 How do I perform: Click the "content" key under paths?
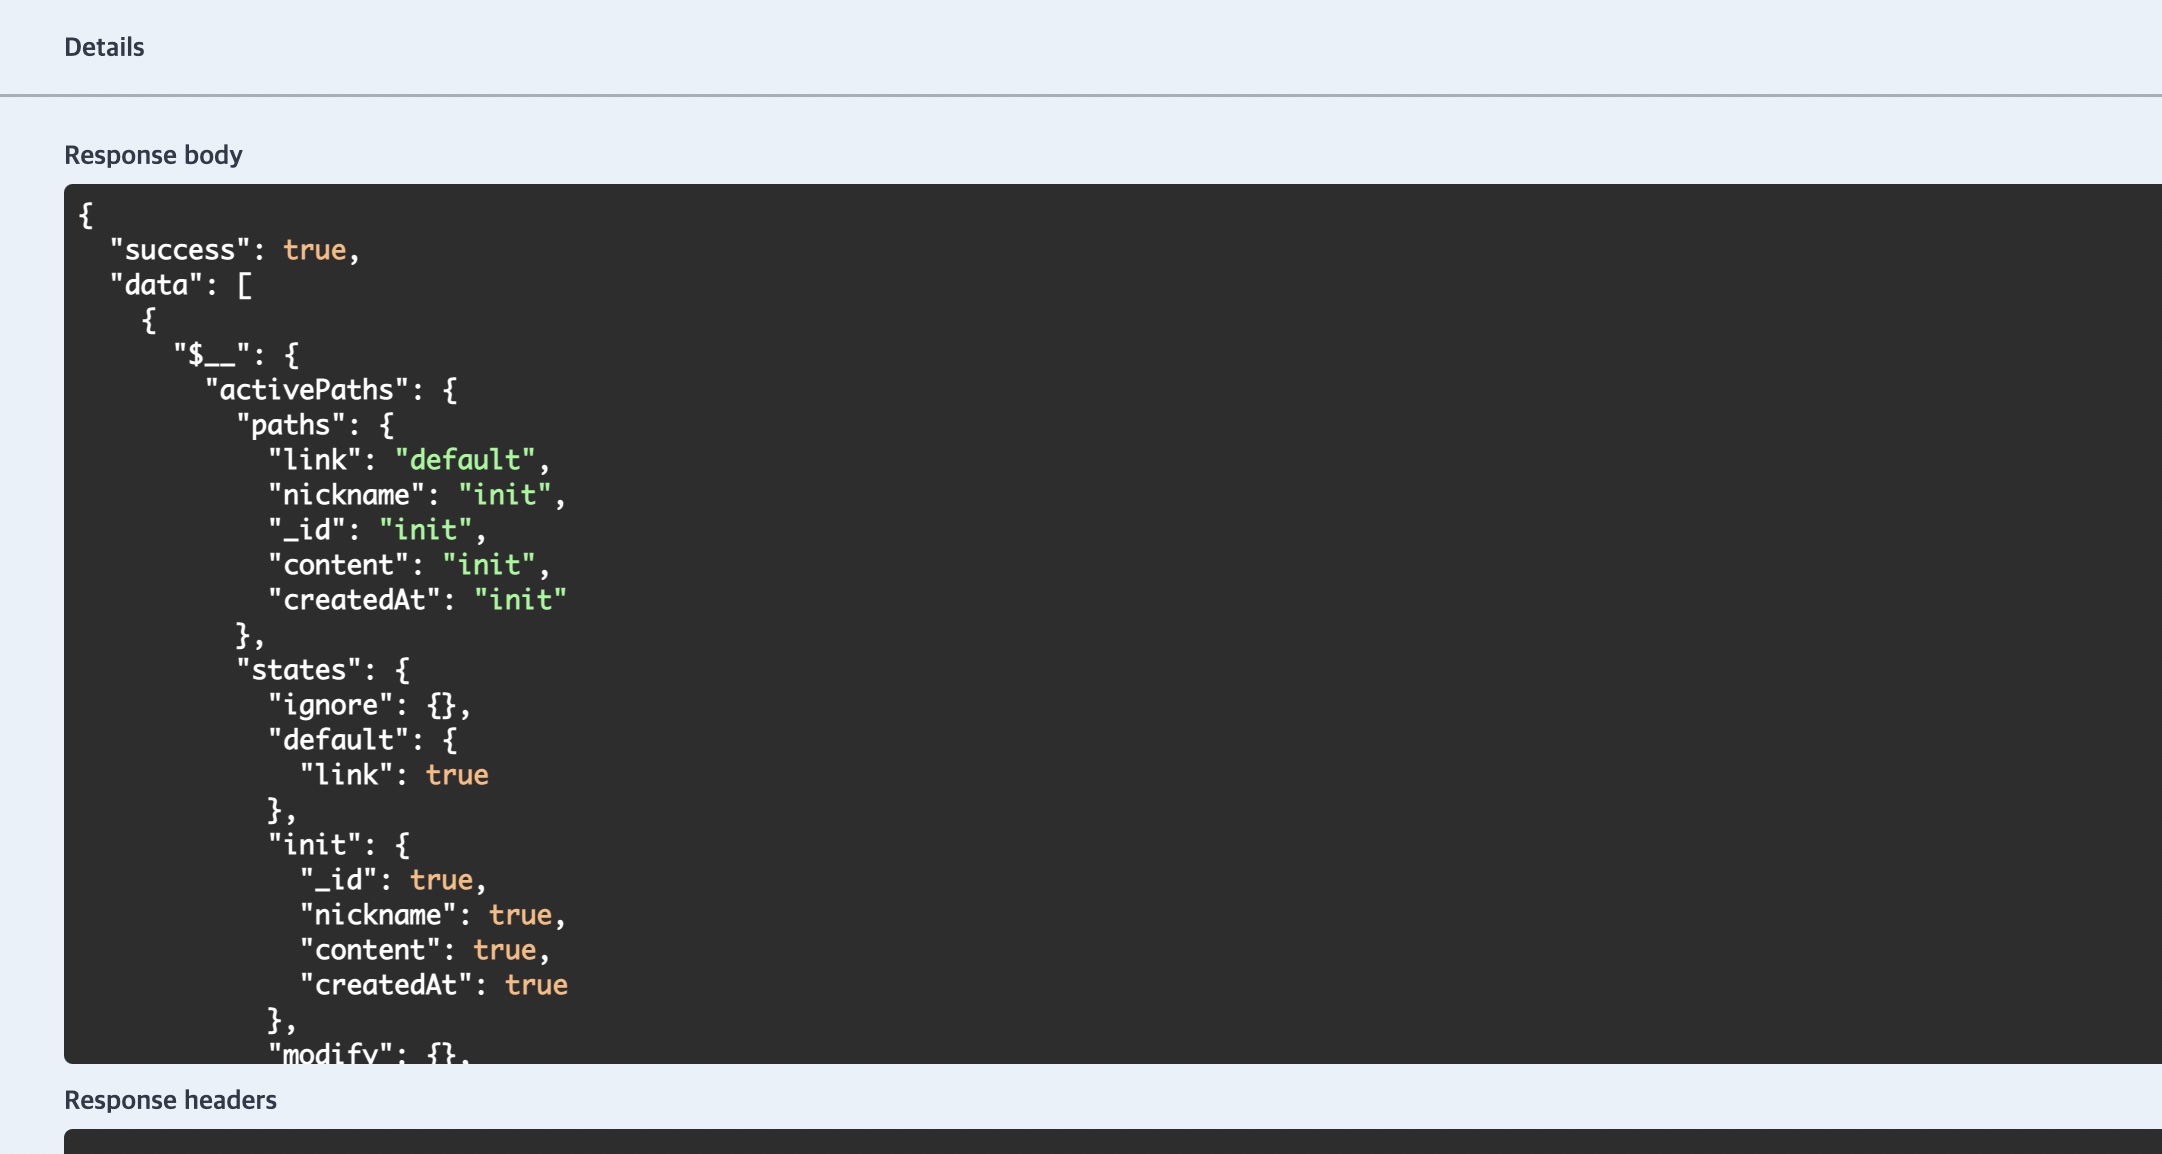tap(338, 565)
